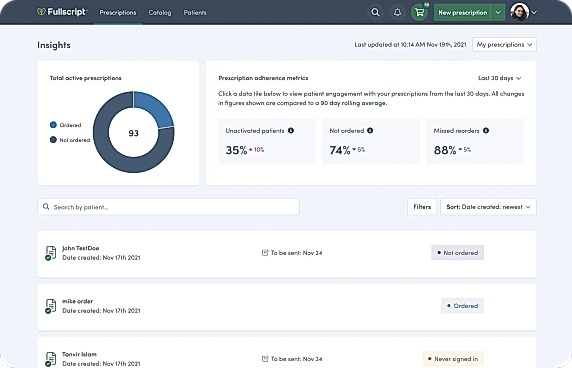
Task: Switch to the Patients tab
Action: point(195,13)
